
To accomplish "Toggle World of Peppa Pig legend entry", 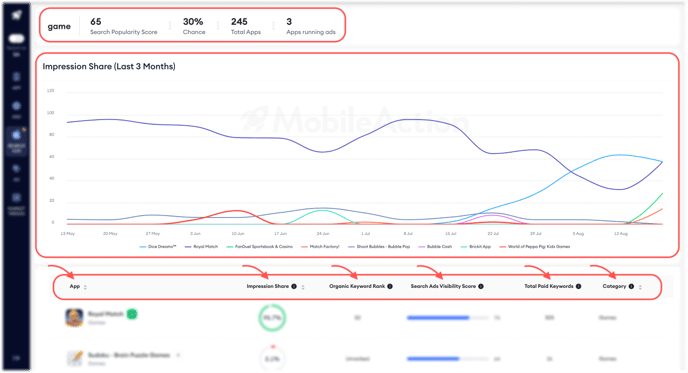I will (535, 247).
